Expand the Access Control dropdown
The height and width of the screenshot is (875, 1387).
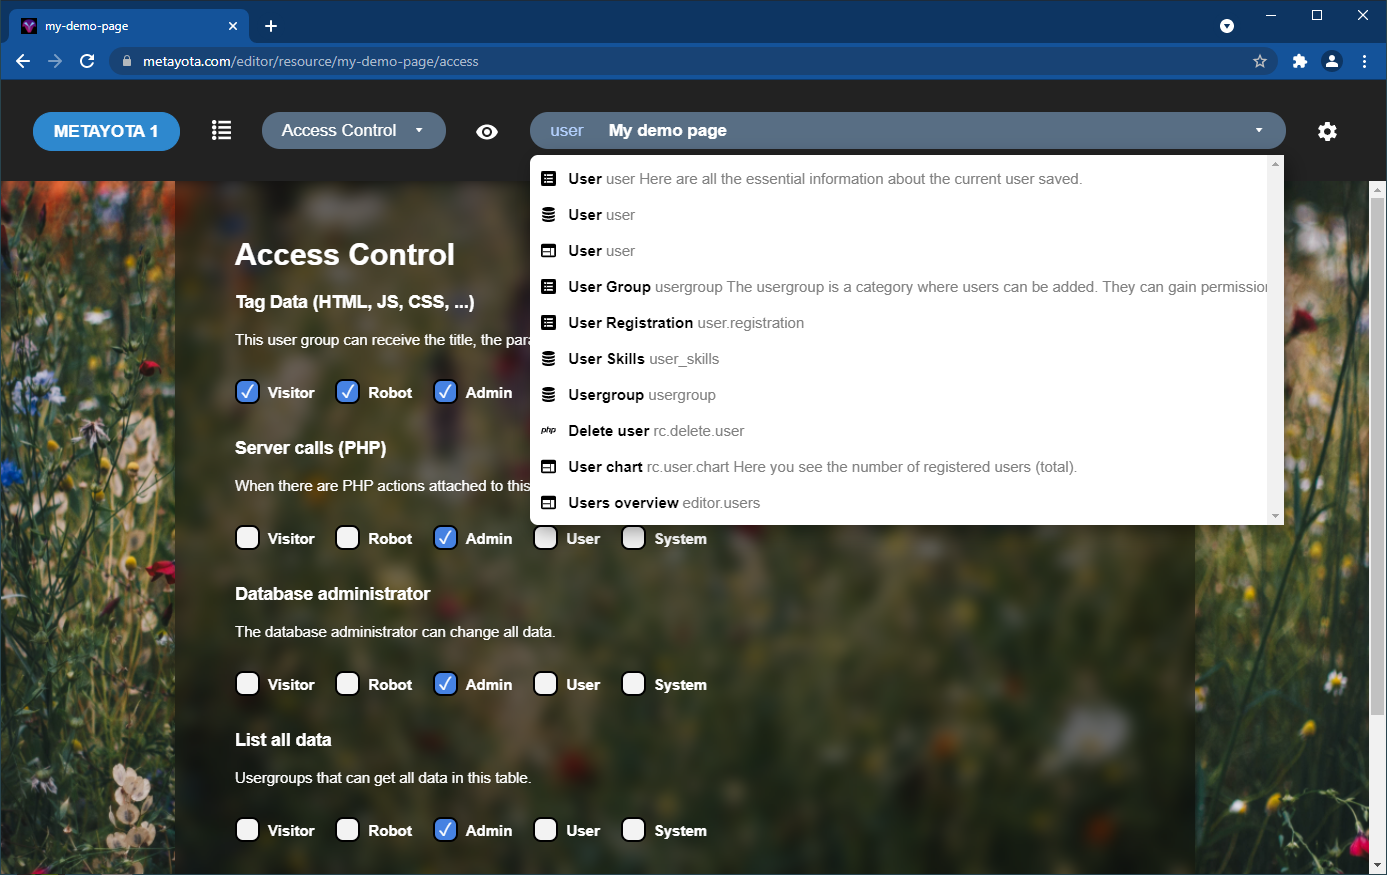tap(354, 131)
